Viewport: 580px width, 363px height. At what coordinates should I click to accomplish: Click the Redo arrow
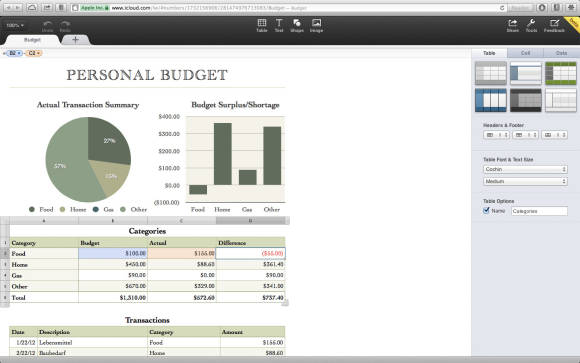coord(65,26)
